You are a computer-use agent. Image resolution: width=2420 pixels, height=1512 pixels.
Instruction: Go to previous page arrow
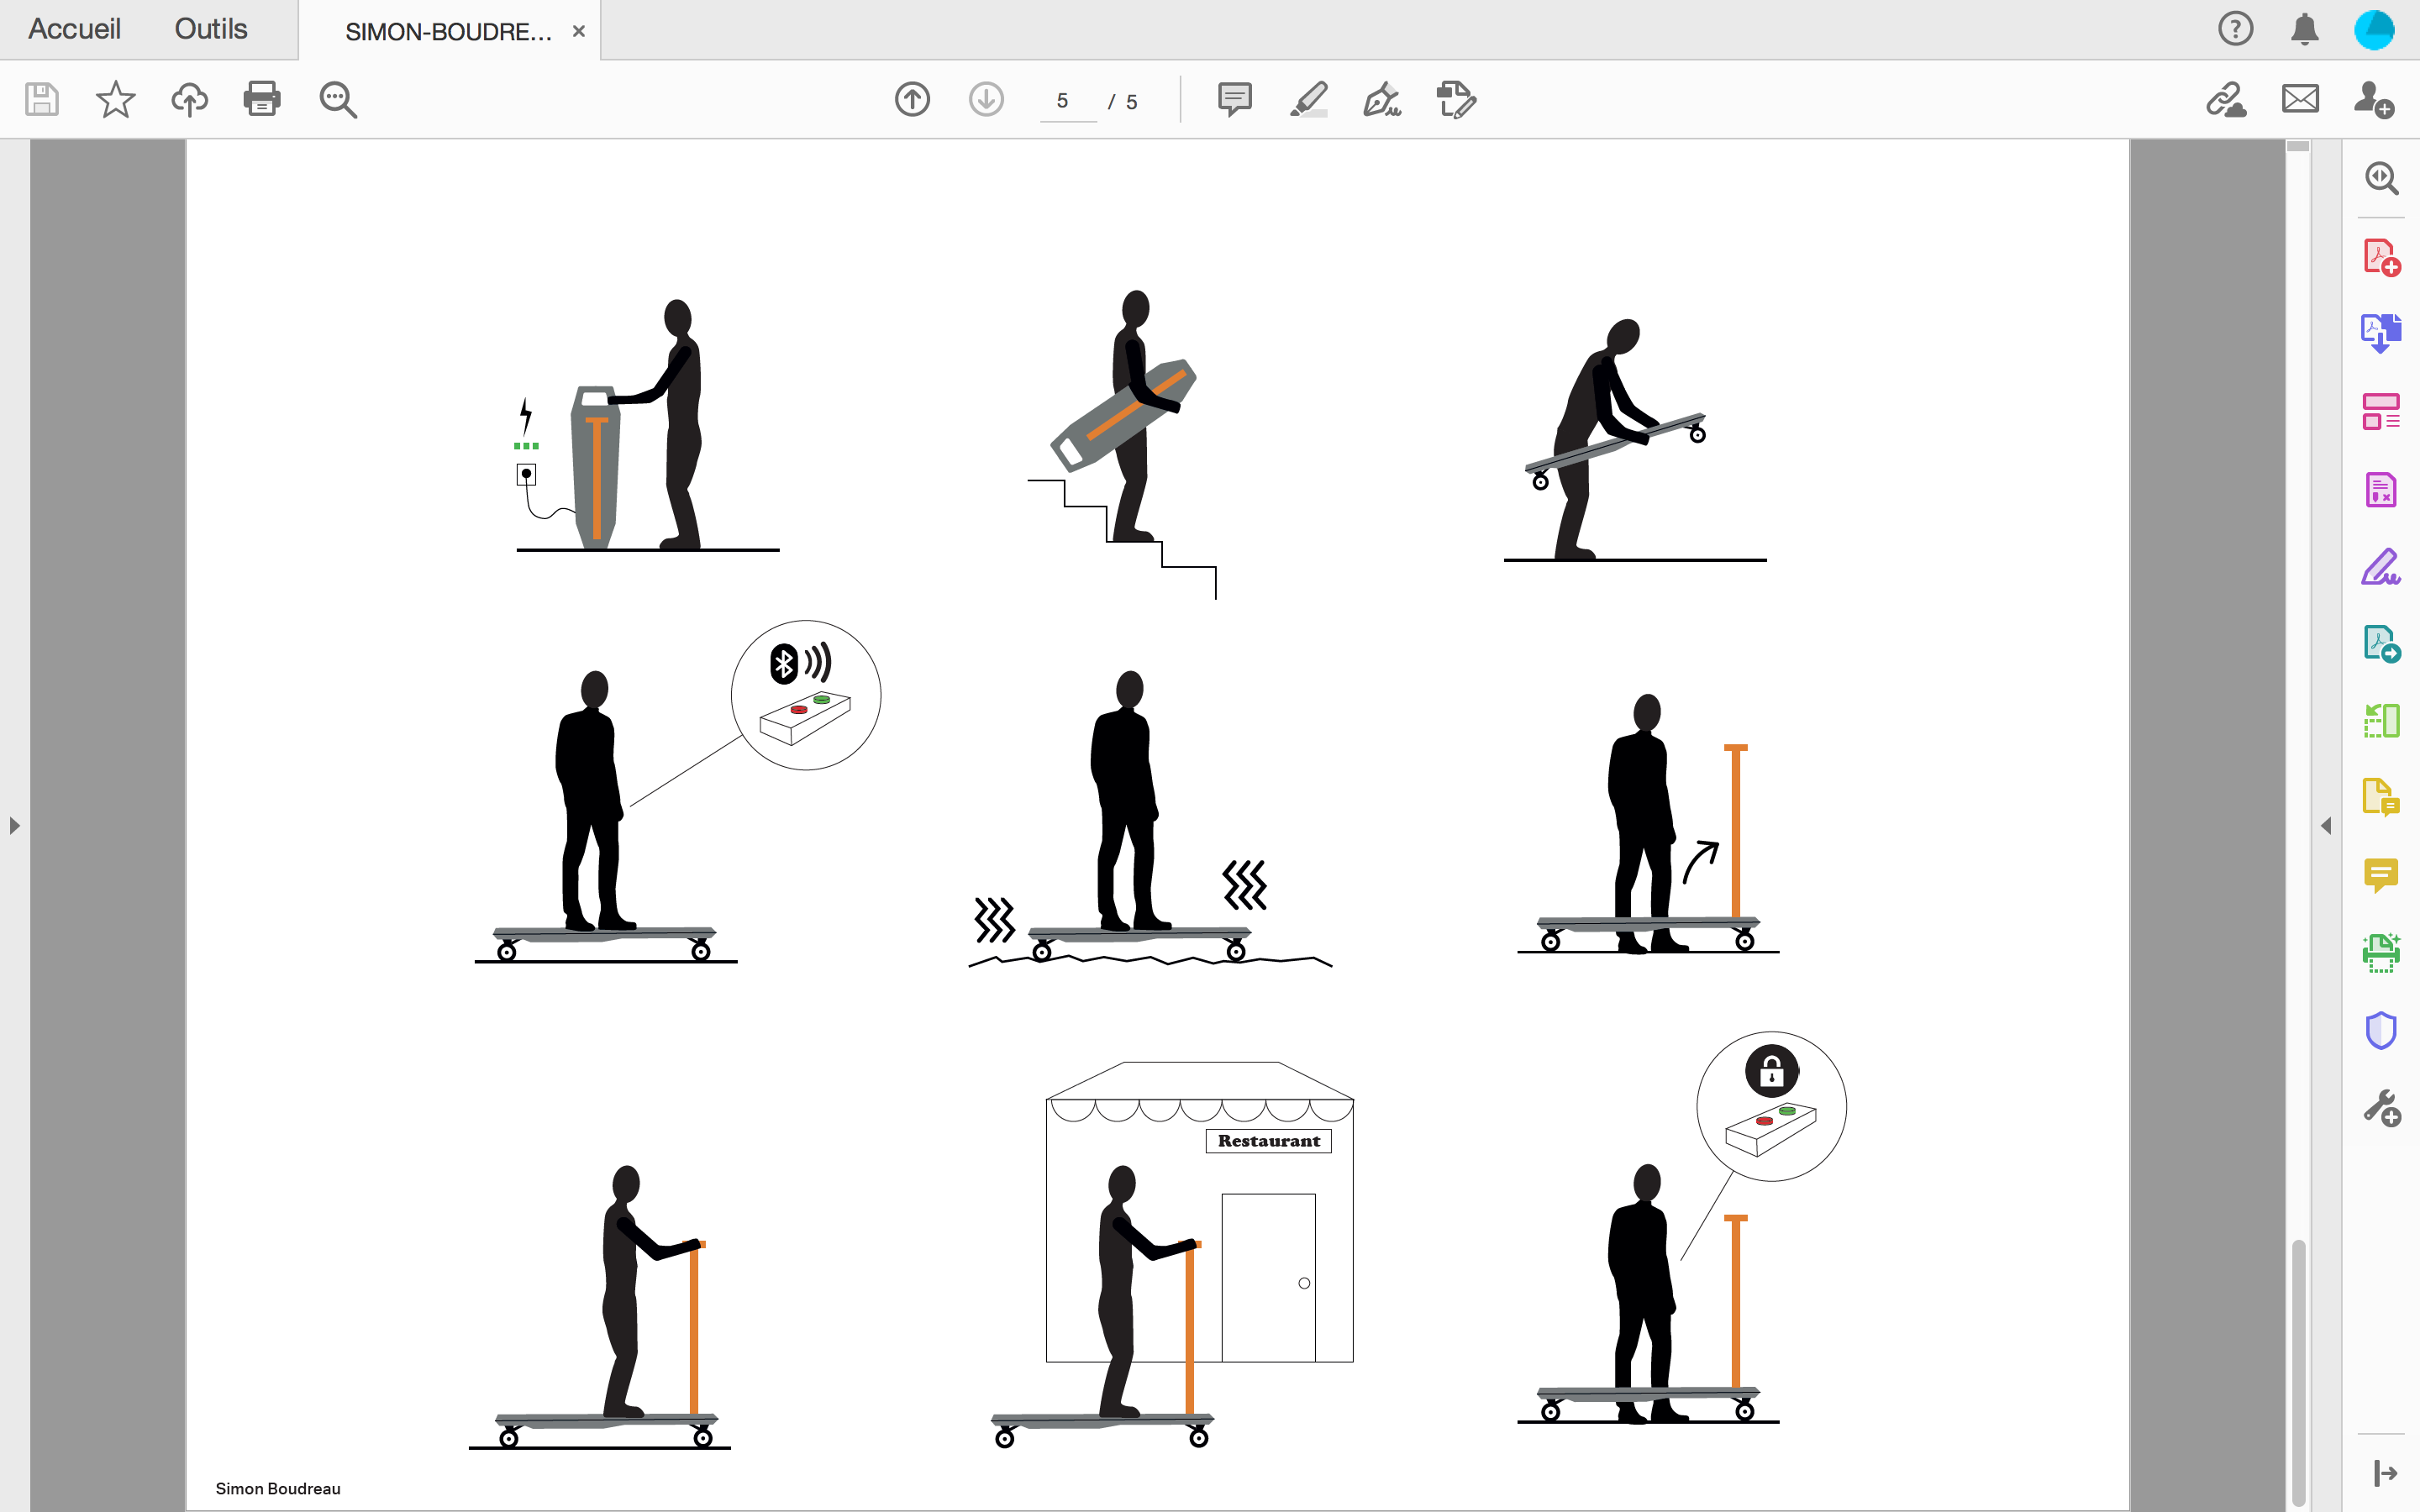(912, 99)
